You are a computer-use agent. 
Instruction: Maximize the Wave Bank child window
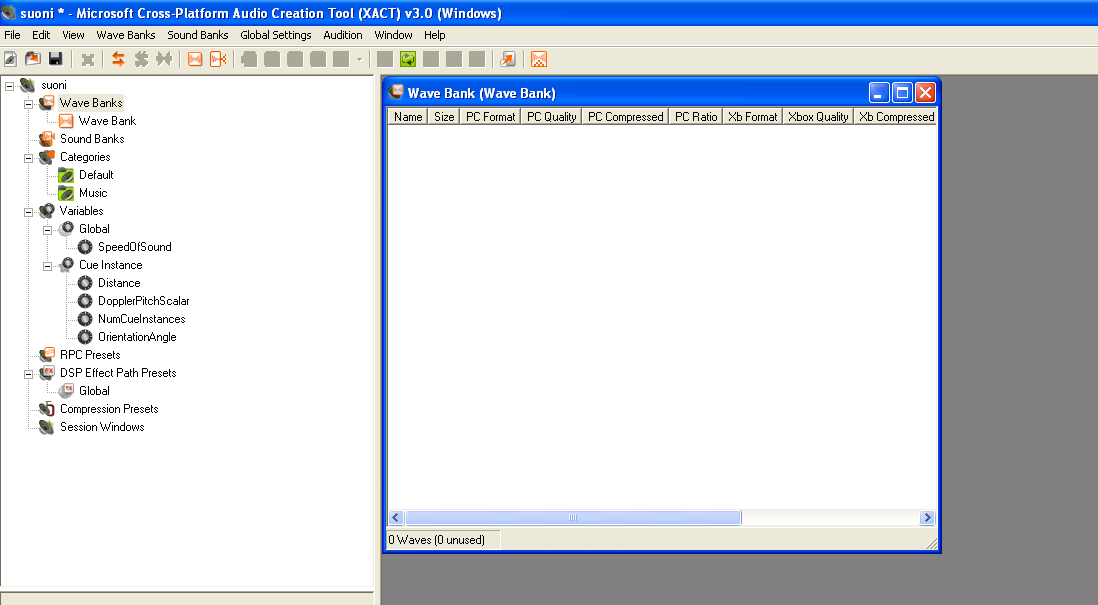(902, 92)
